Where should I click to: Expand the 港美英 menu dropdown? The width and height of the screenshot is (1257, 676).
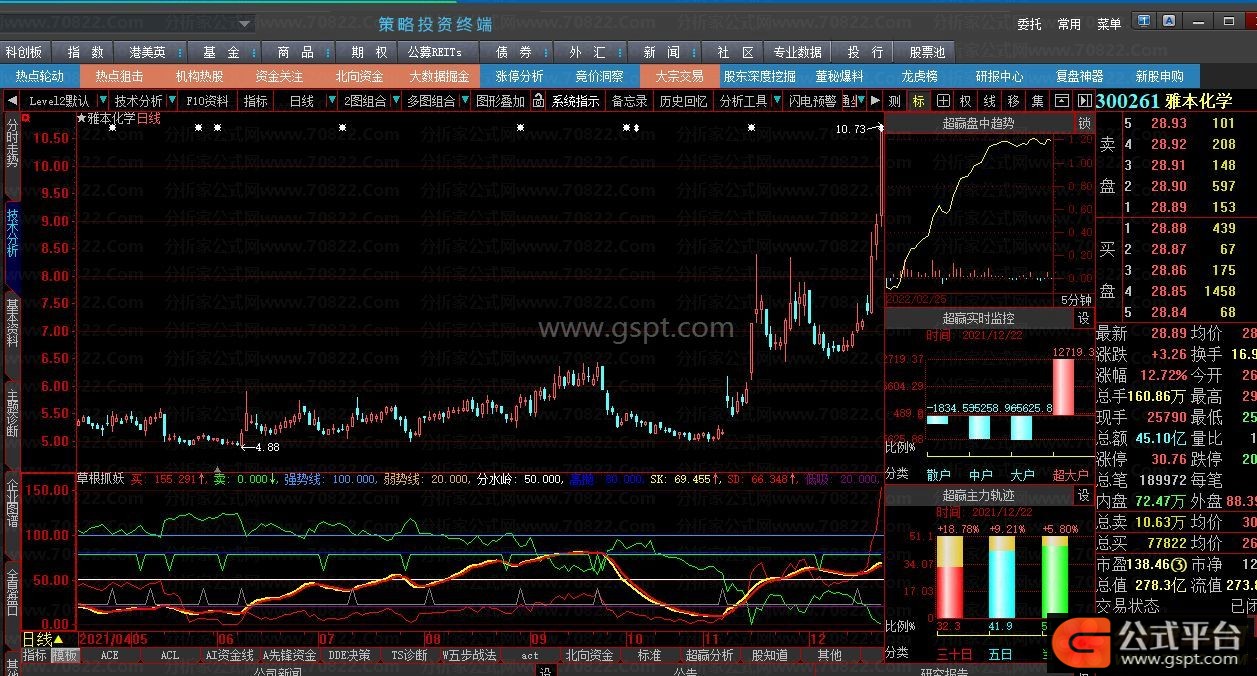coord(178,52)
